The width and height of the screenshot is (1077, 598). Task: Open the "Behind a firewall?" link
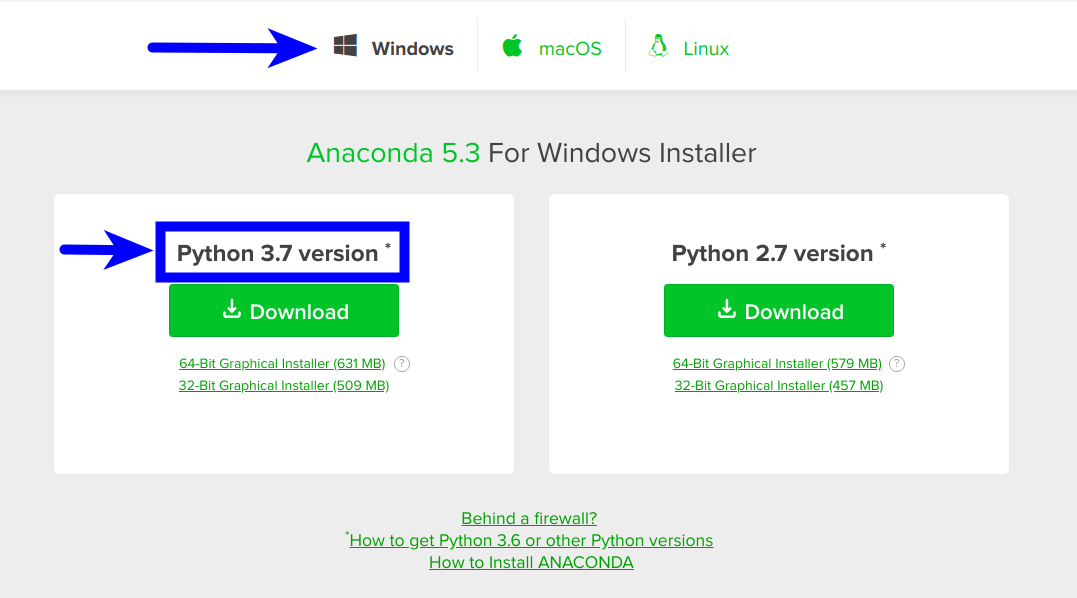click(x=529, y=518)
